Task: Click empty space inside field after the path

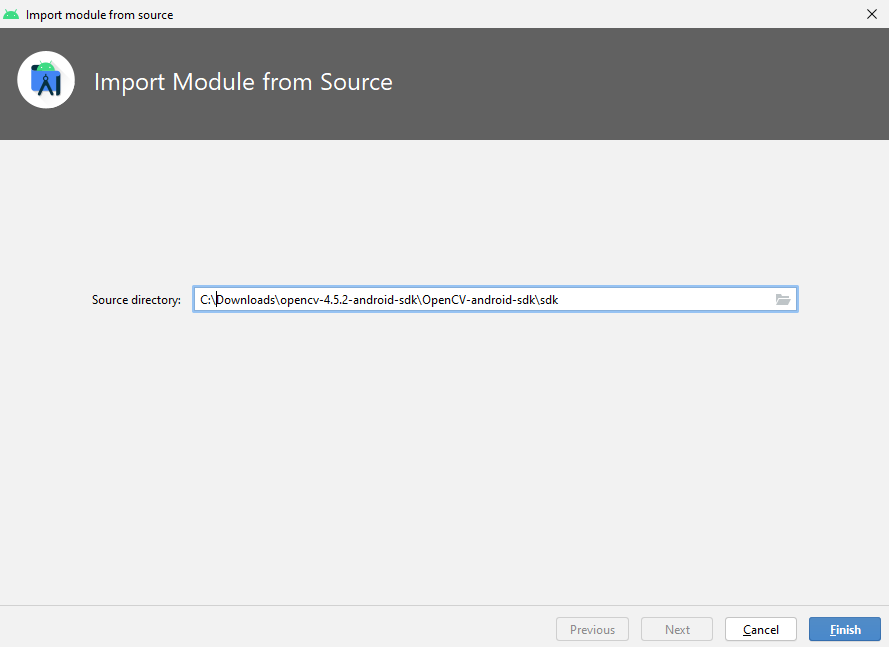Action: [663, 299]
